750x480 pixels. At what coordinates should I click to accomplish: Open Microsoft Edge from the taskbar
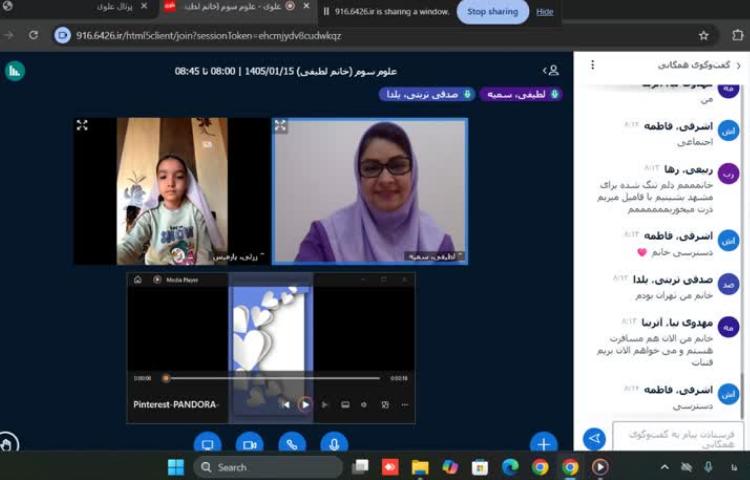click(510, 467)
